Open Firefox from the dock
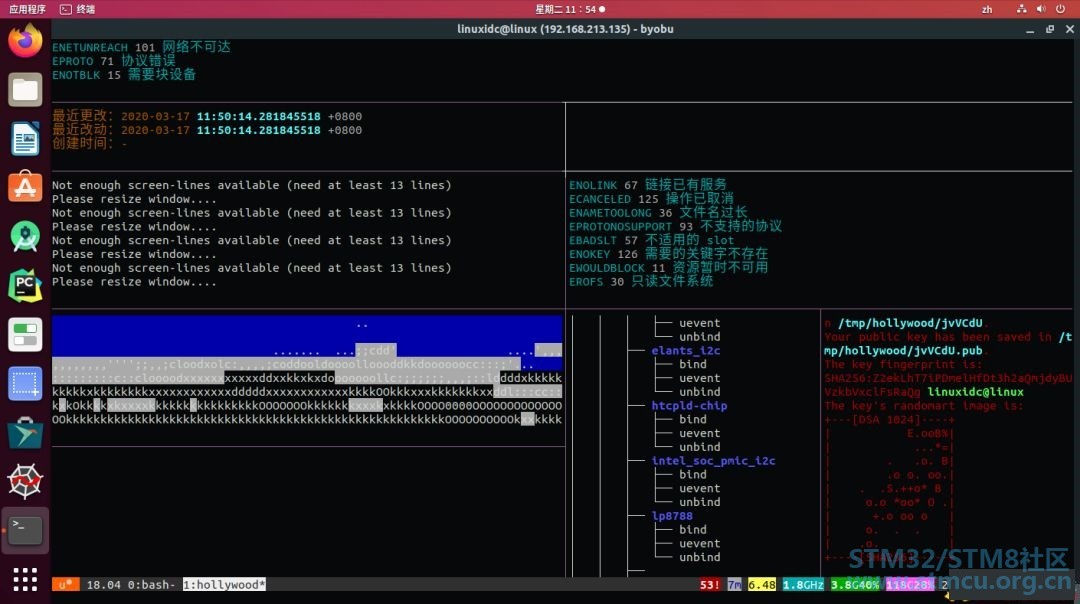The height and width of the screenshot is (604, 1080). pos(25,40)
